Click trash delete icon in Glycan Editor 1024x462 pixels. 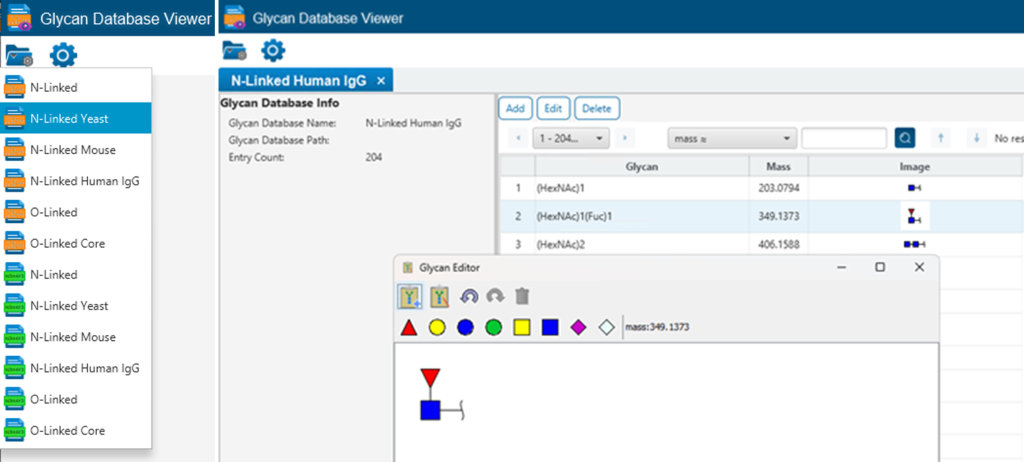tap(522, 297)
